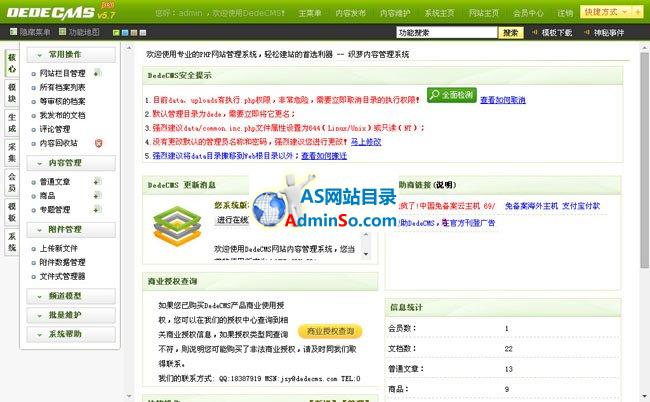Click the 支付宝付款 ad link

(x=581, y=206)
